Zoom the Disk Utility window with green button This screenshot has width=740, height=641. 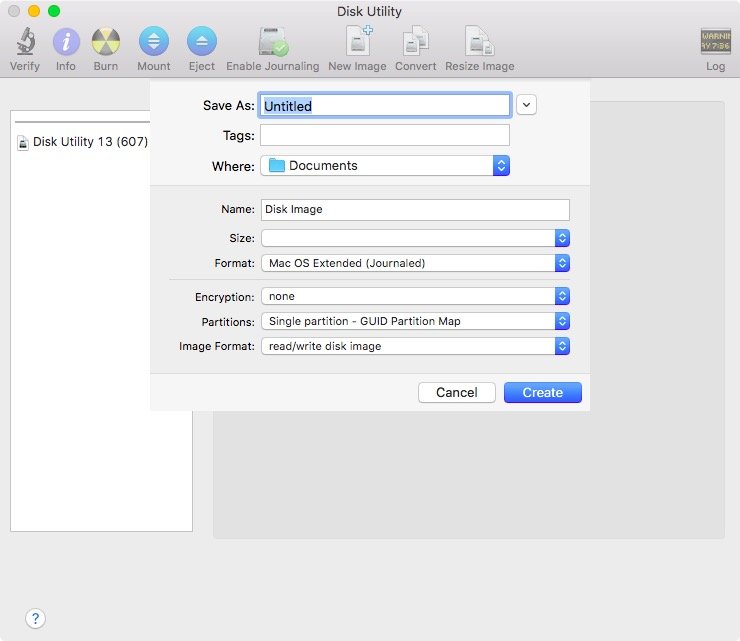(x=54, y=11)
